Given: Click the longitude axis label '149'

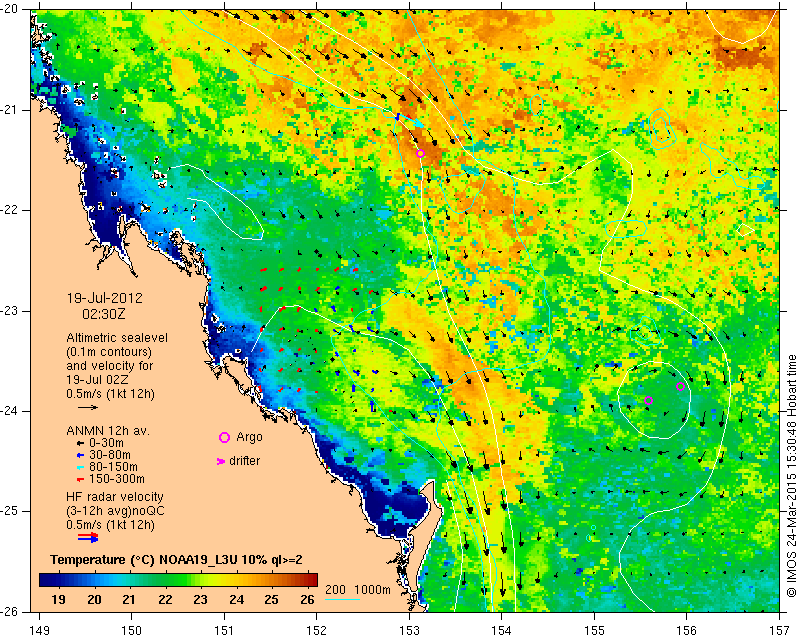Looking at the screenshot, I should (39, 631).
